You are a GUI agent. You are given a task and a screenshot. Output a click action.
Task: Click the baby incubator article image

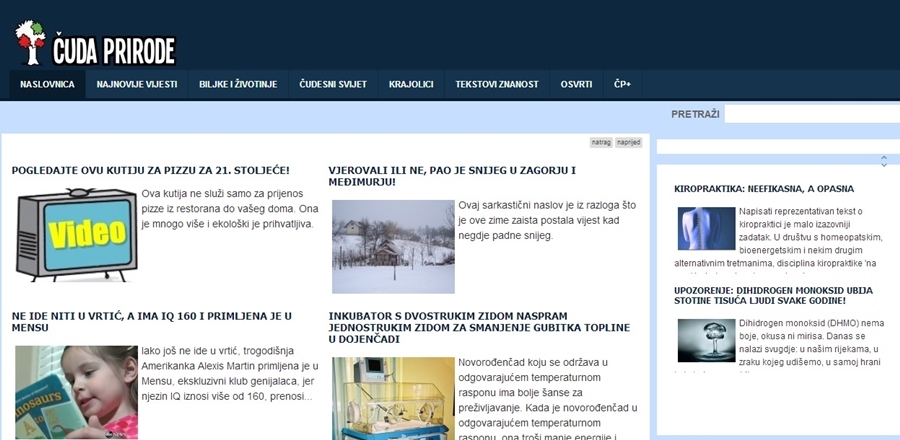click(393, 398)
